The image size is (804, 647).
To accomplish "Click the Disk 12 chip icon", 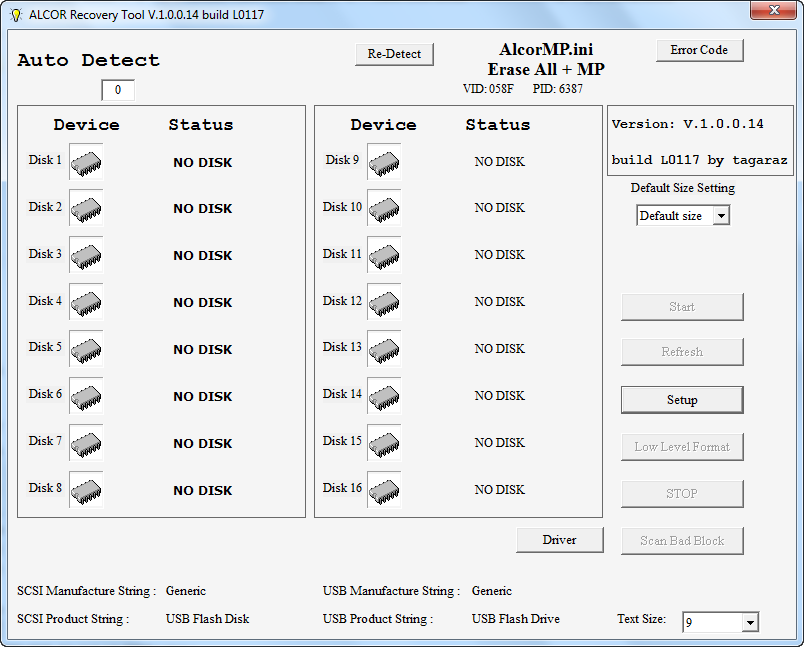I will click(384, 302).
